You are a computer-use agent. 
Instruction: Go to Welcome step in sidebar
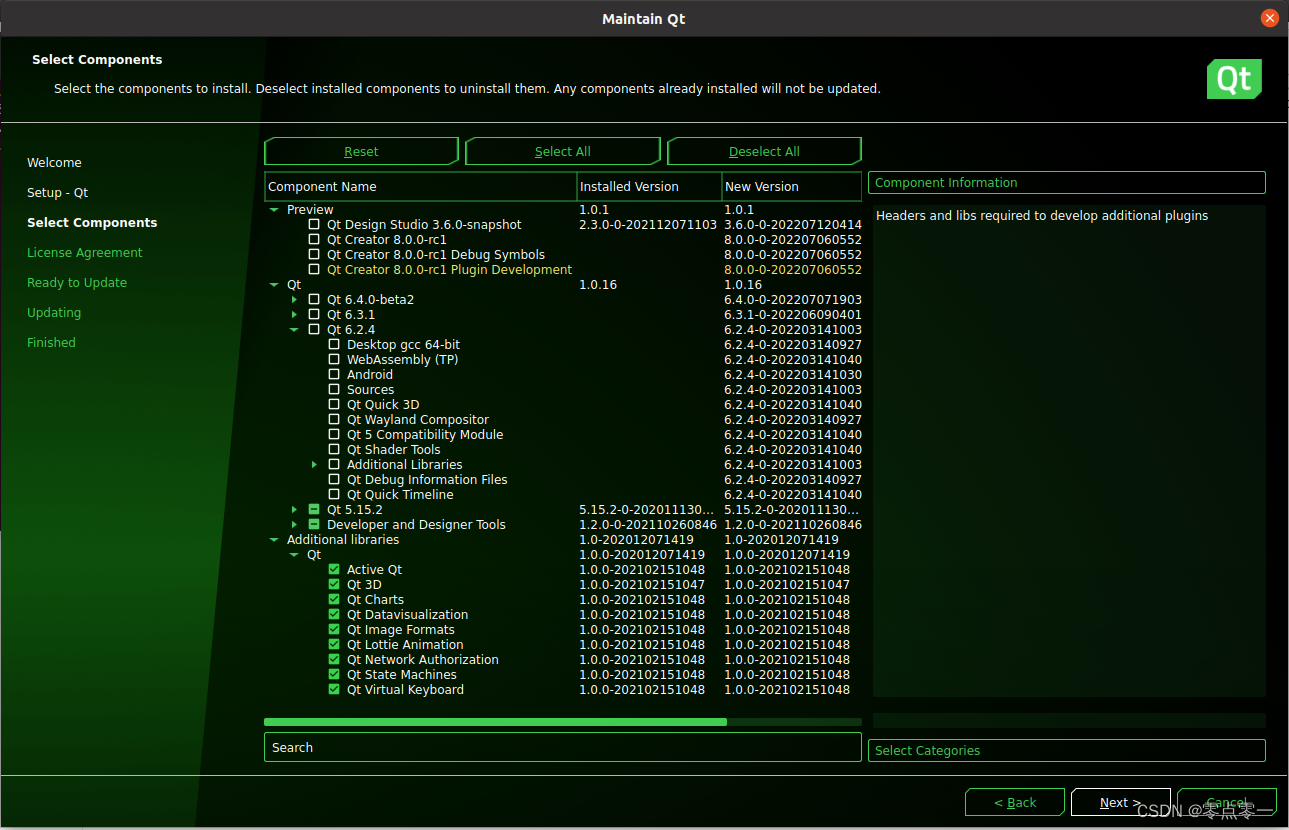click(x=54, y=163)
